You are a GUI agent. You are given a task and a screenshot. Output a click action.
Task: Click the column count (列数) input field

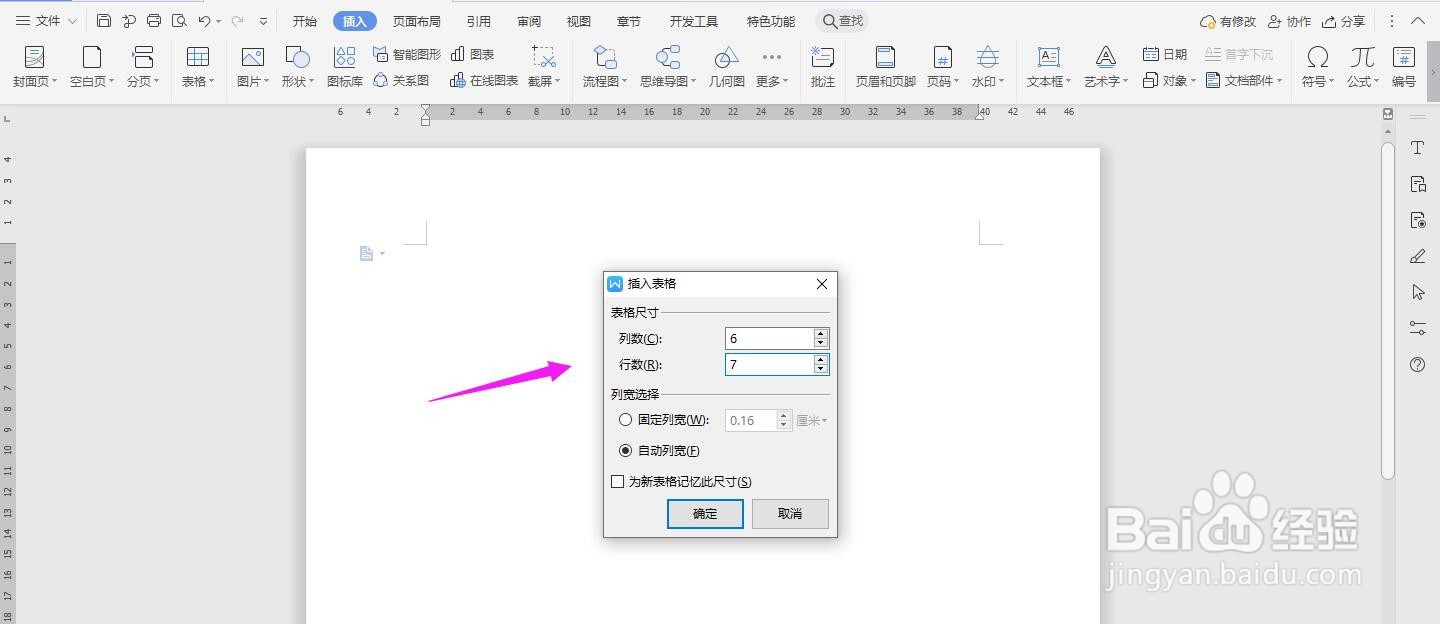tap(770, 339)
